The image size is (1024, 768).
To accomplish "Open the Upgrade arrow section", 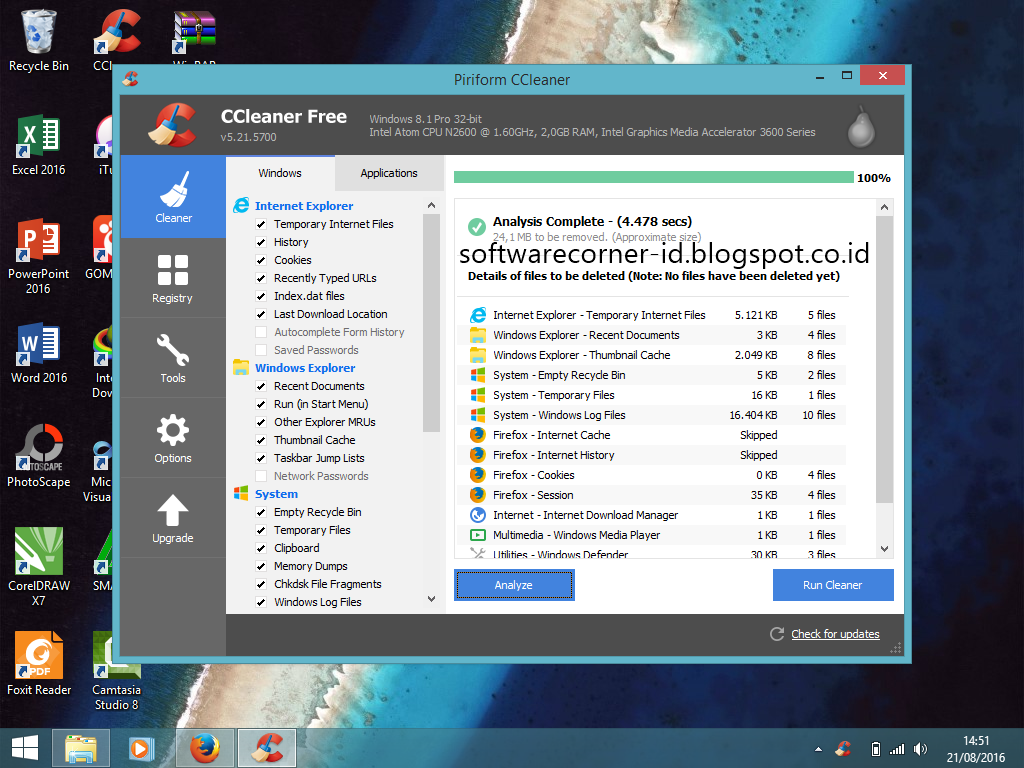I will [173, 519].
